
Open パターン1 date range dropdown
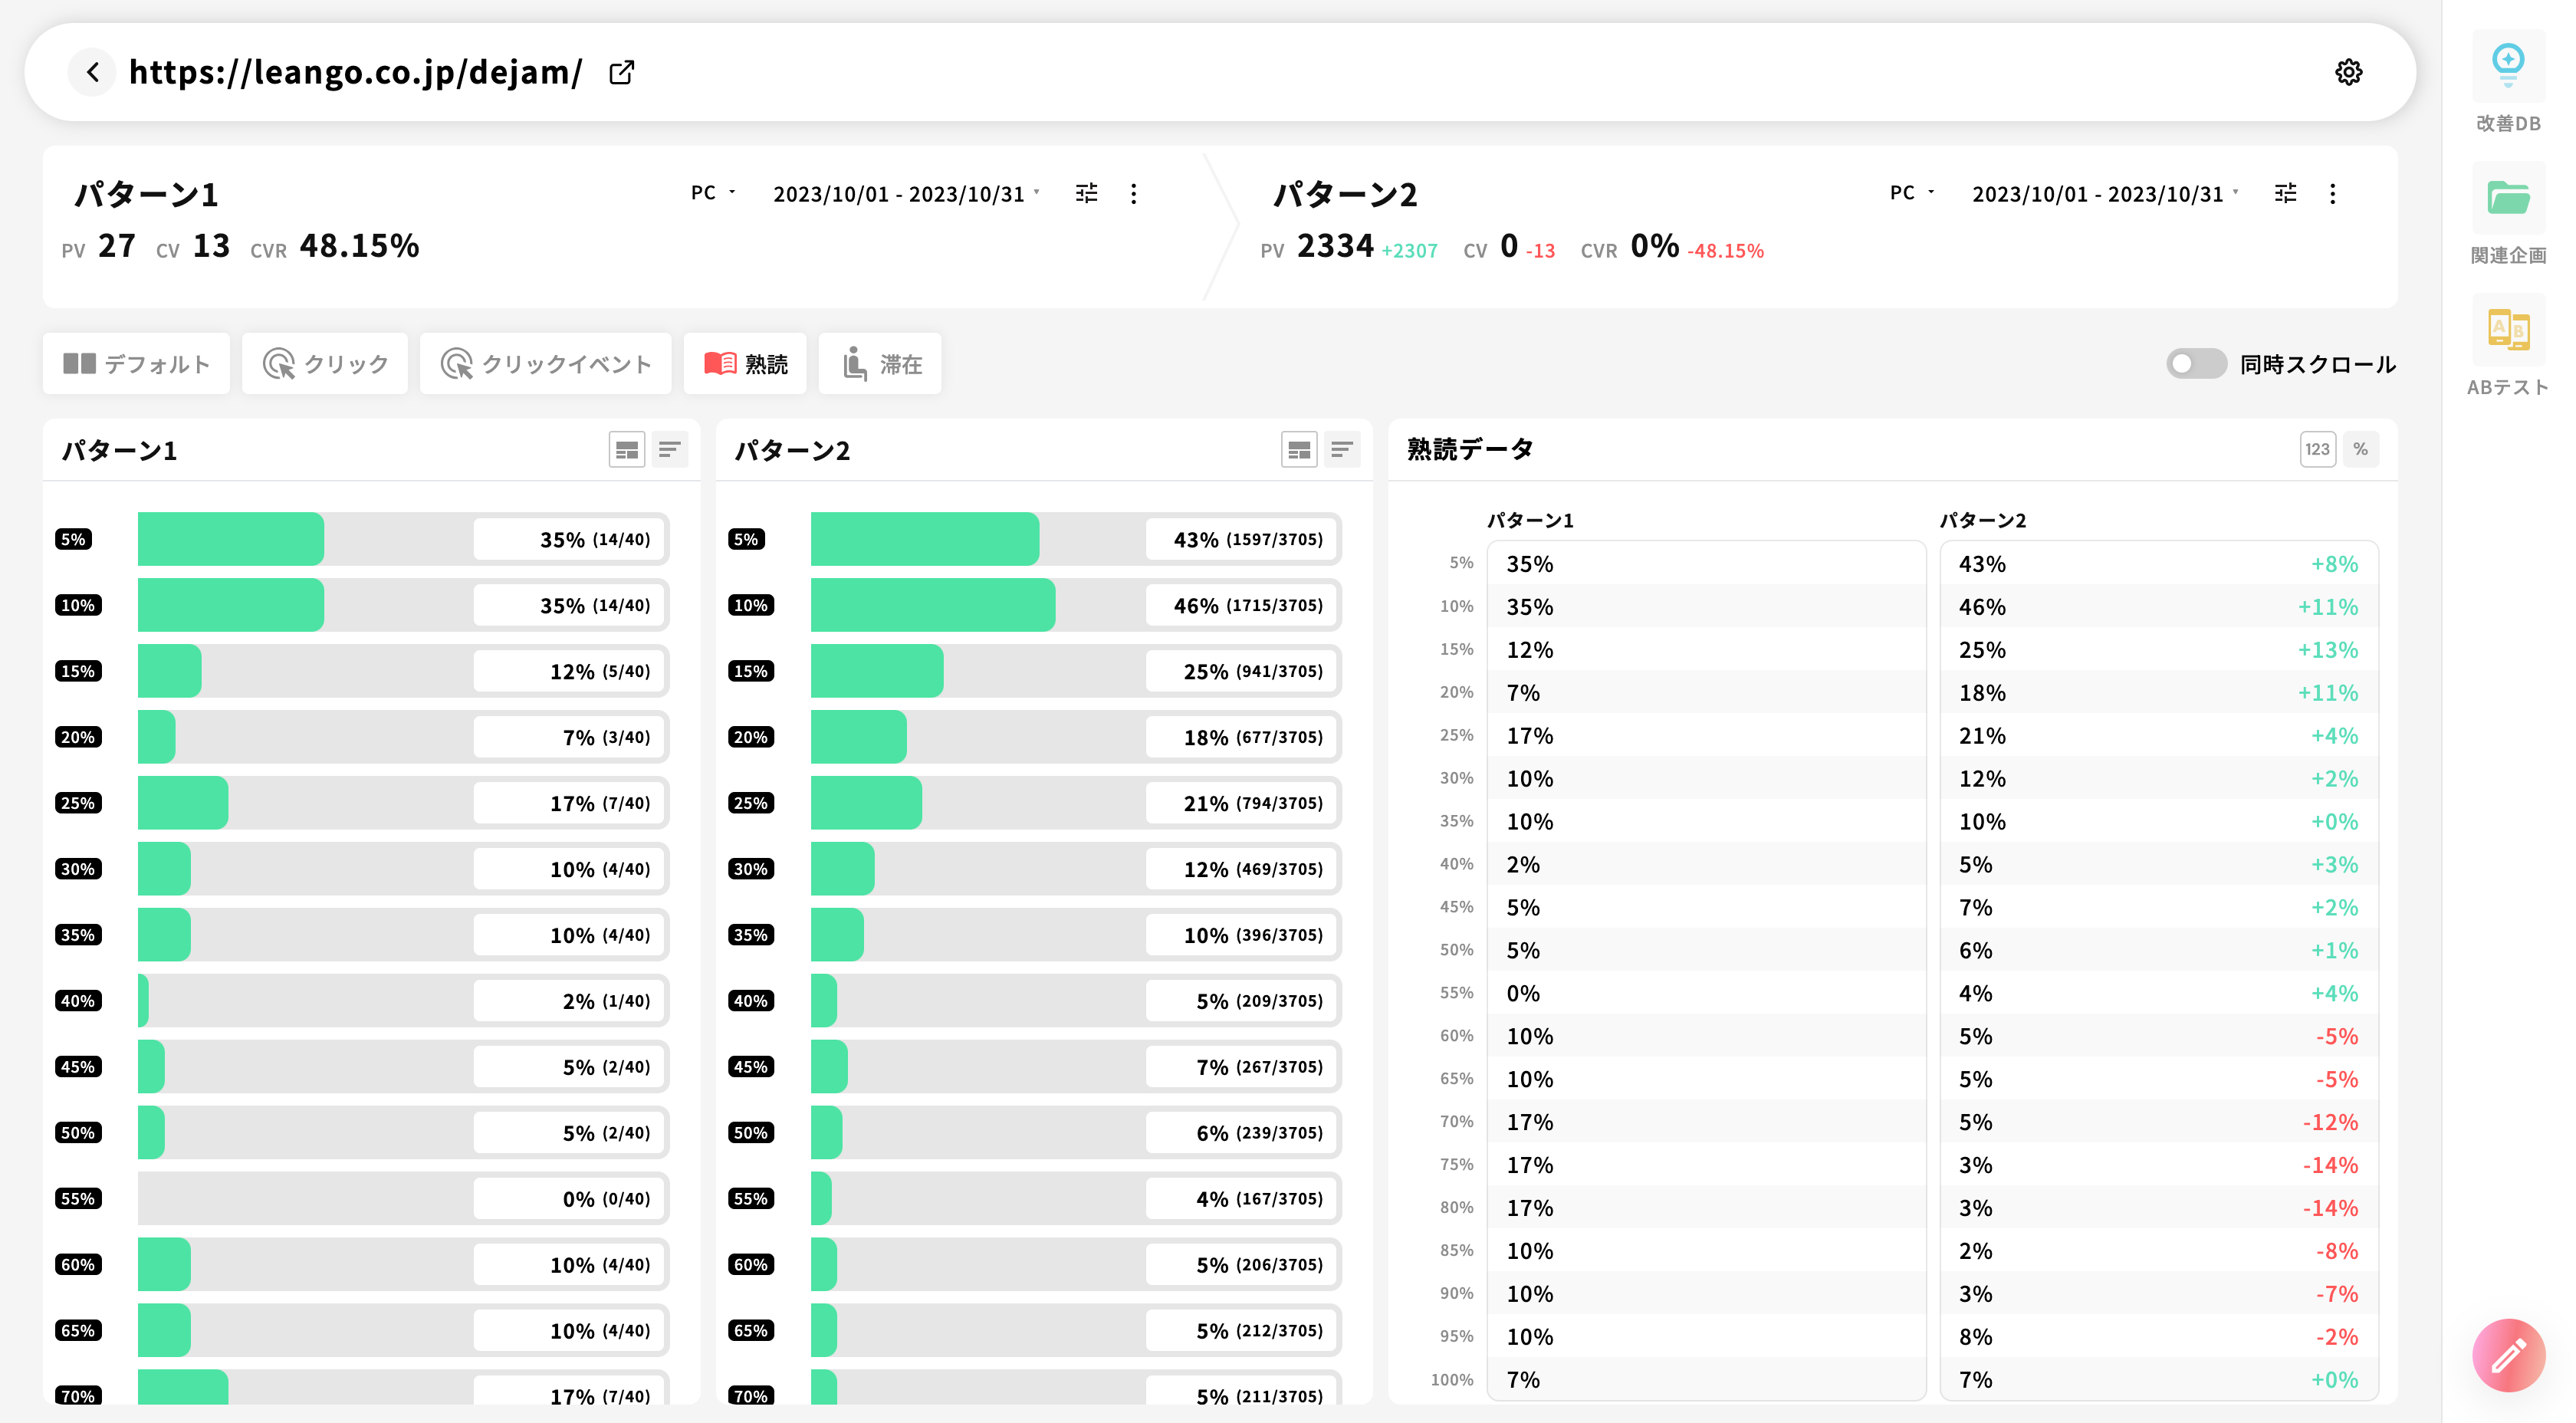pyautogui.click(x=905, y=194)
